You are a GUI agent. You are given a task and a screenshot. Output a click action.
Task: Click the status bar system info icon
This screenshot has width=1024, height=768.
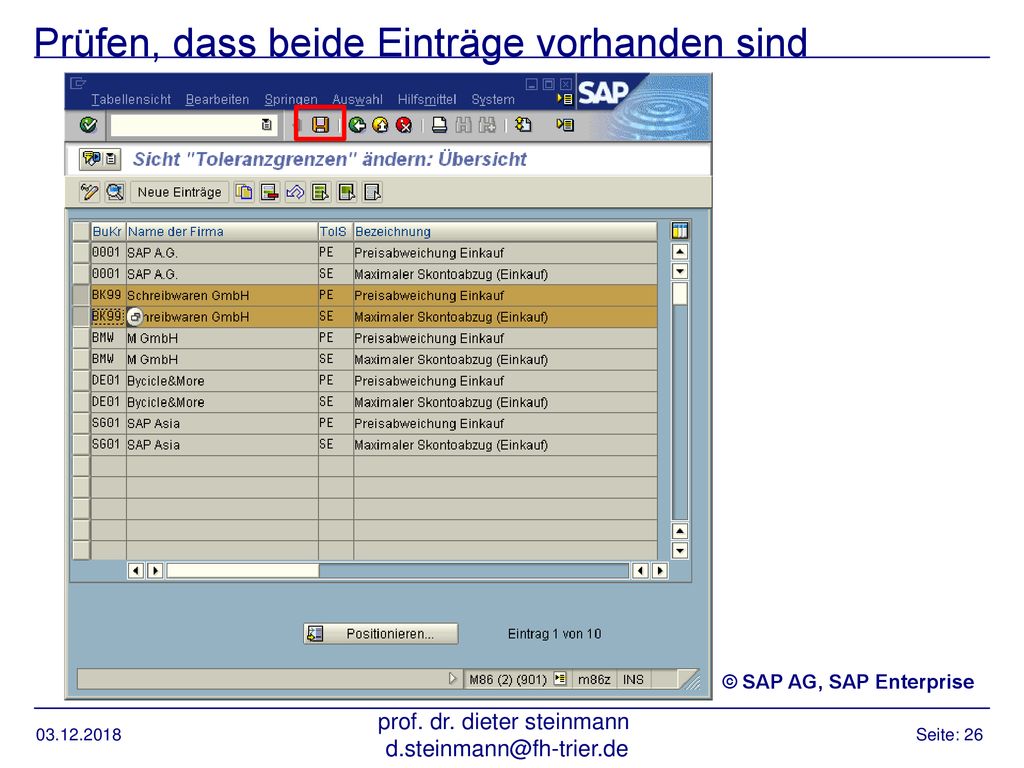pos(560,679)
